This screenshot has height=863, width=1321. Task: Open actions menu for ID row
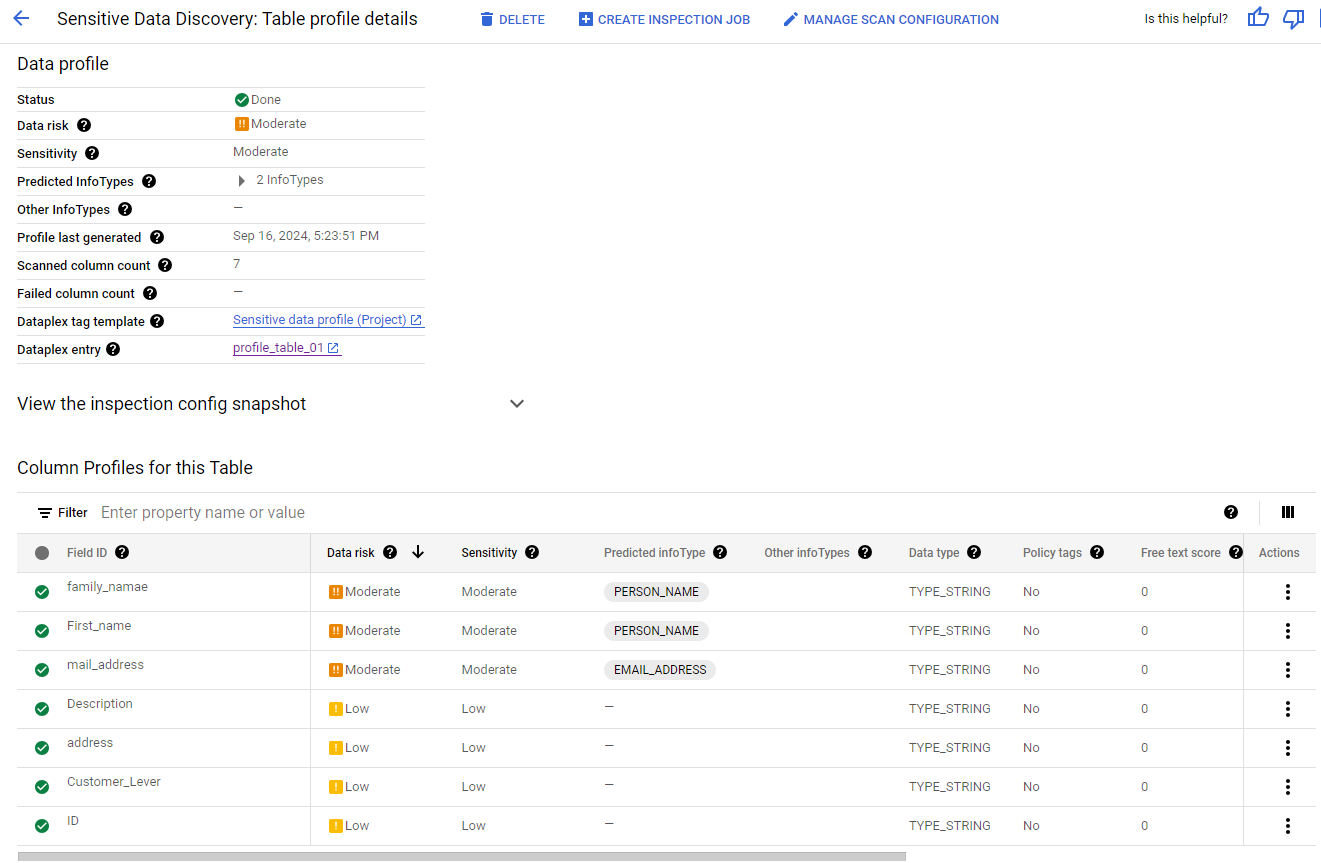coord(1288,826)
